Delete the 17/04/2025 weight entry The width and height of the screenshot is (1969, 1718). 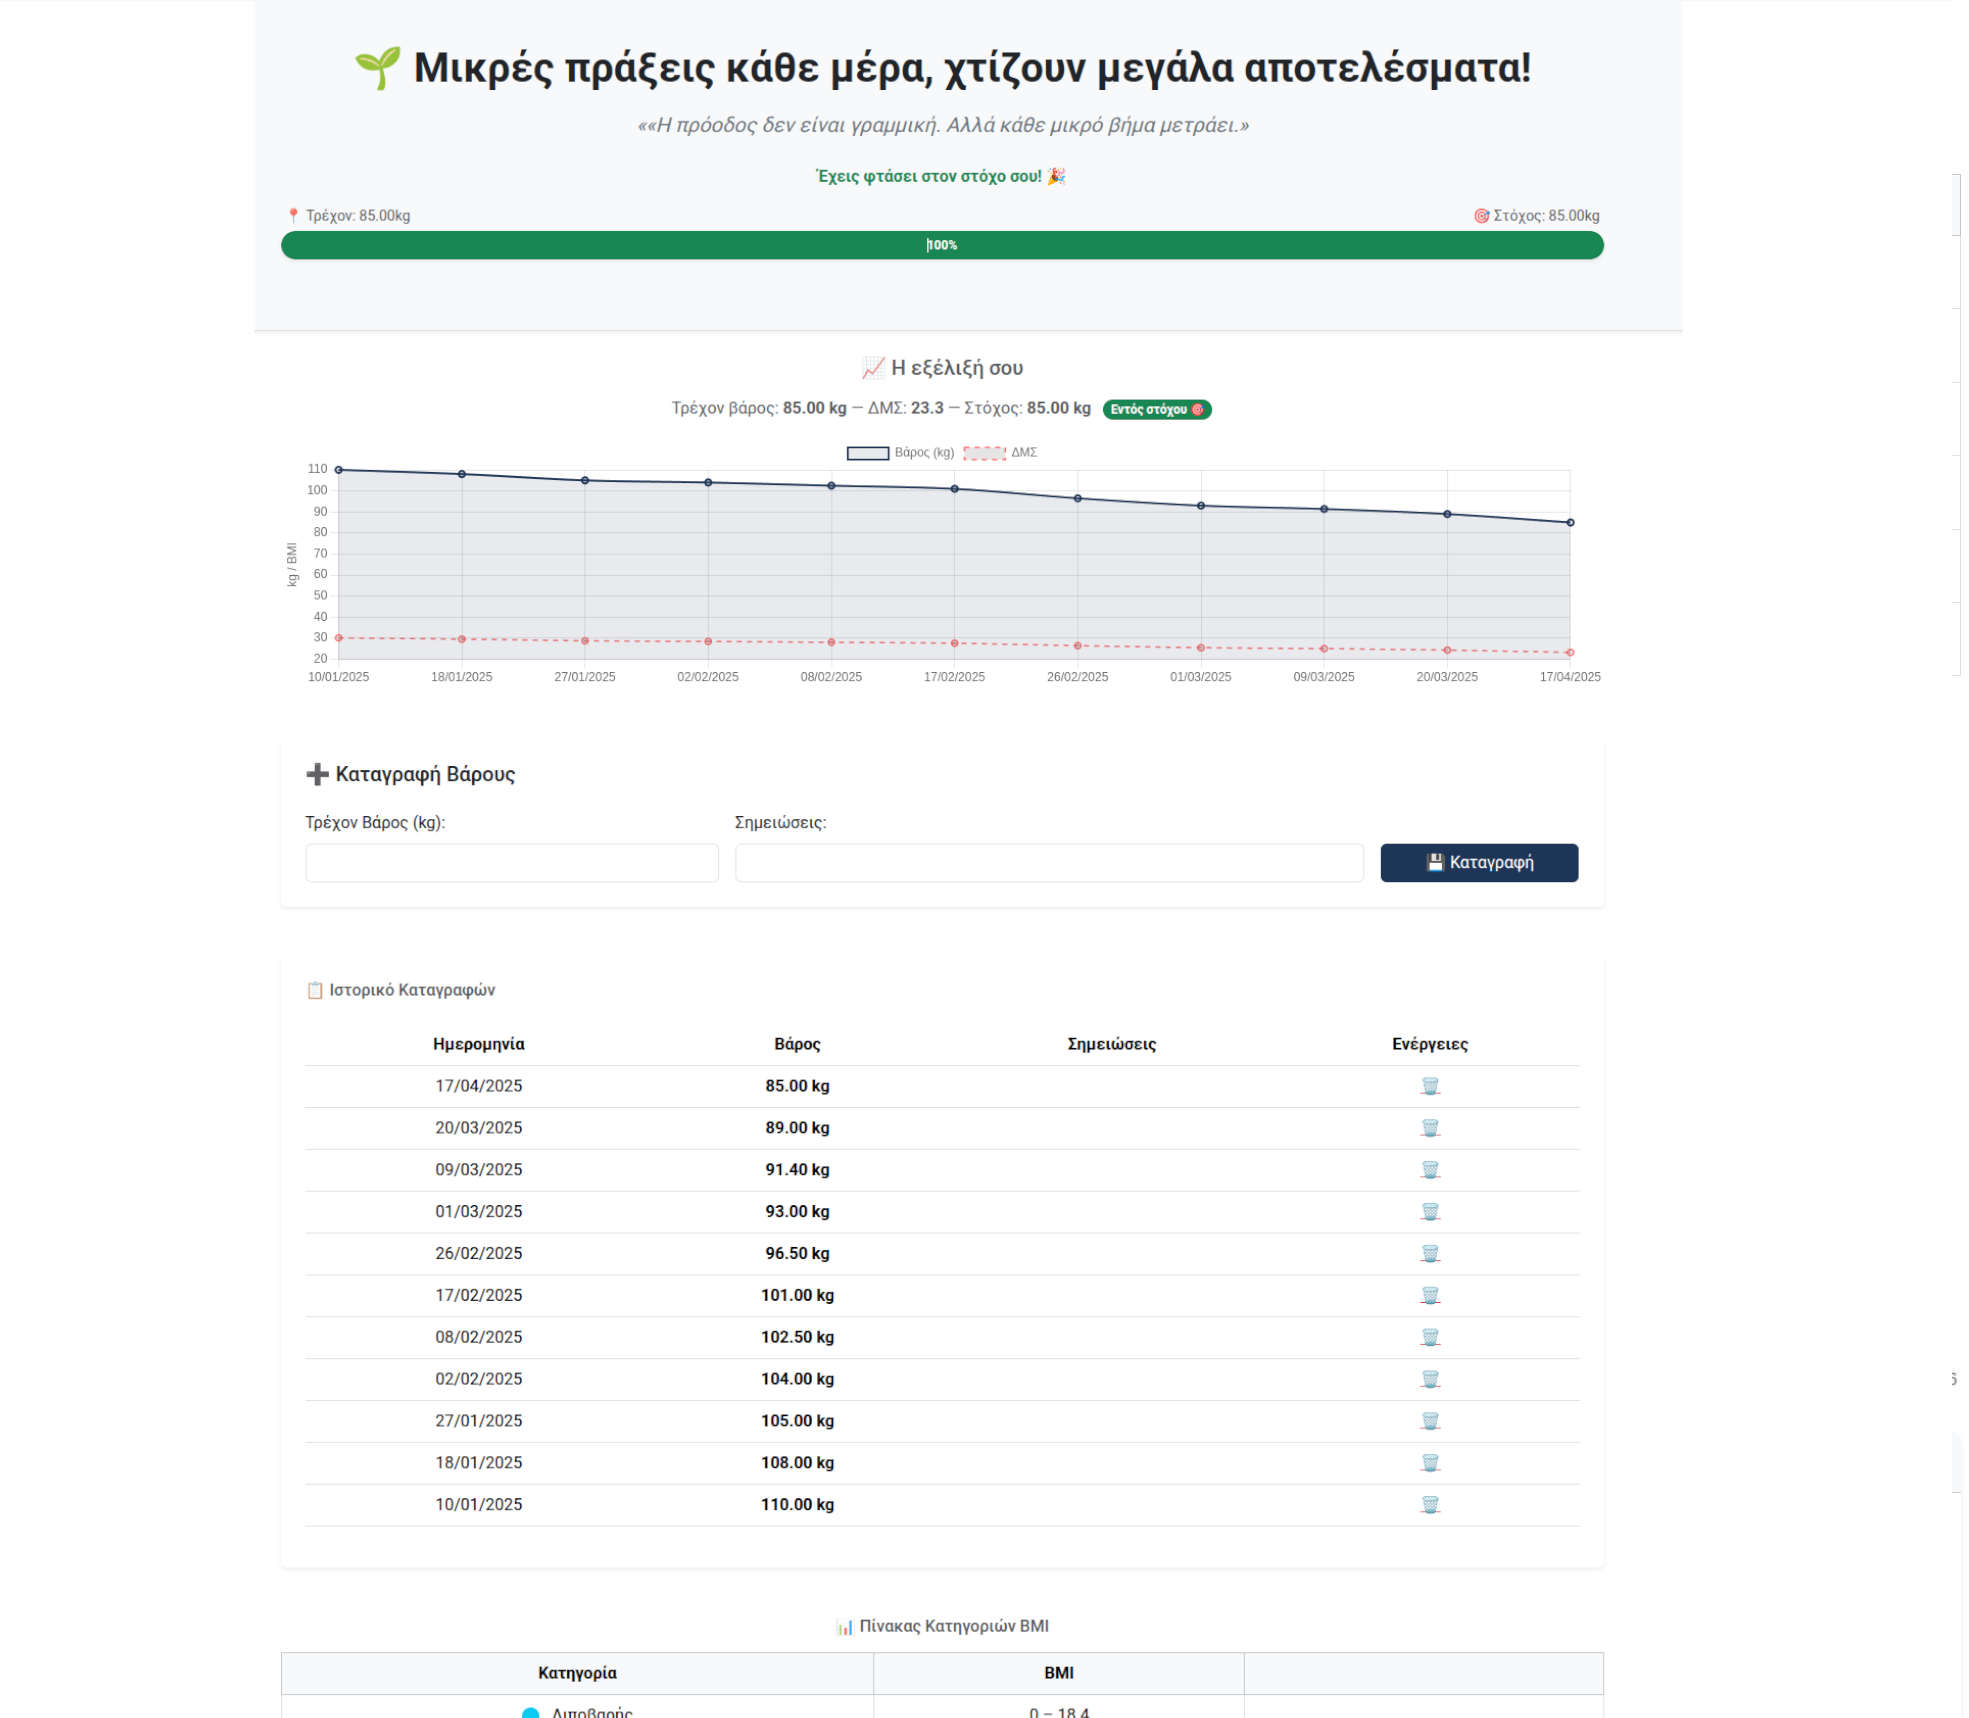pyautogui.click(x=1429, y=1085)
